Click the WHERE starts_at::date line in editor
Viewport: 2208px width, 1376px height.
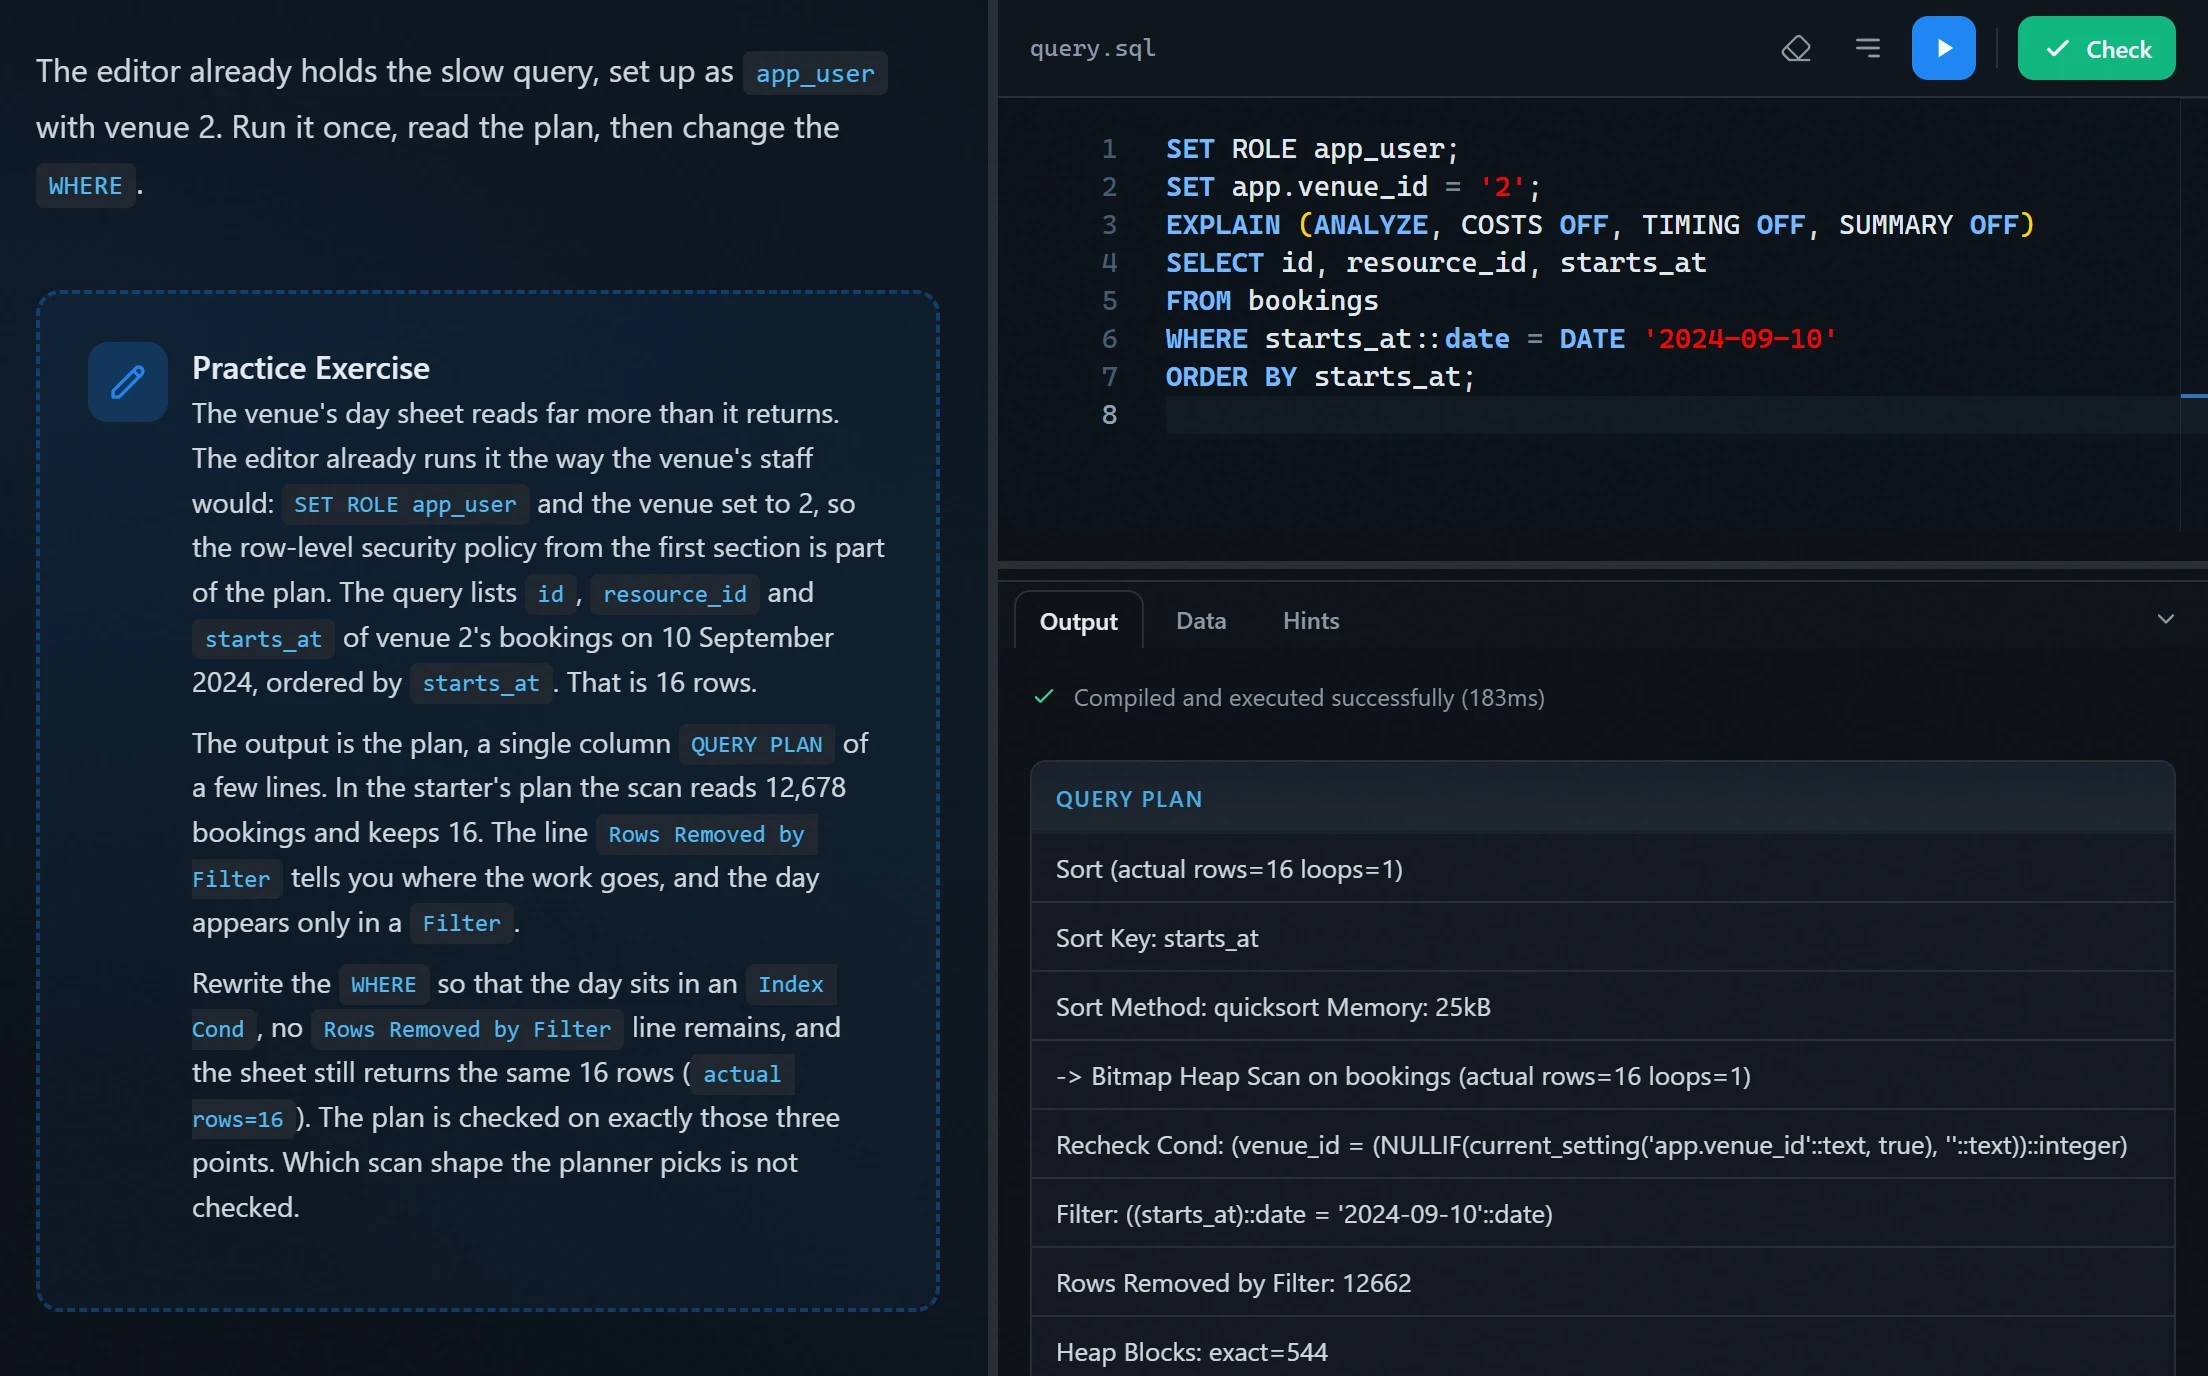tap(1501, 339)
